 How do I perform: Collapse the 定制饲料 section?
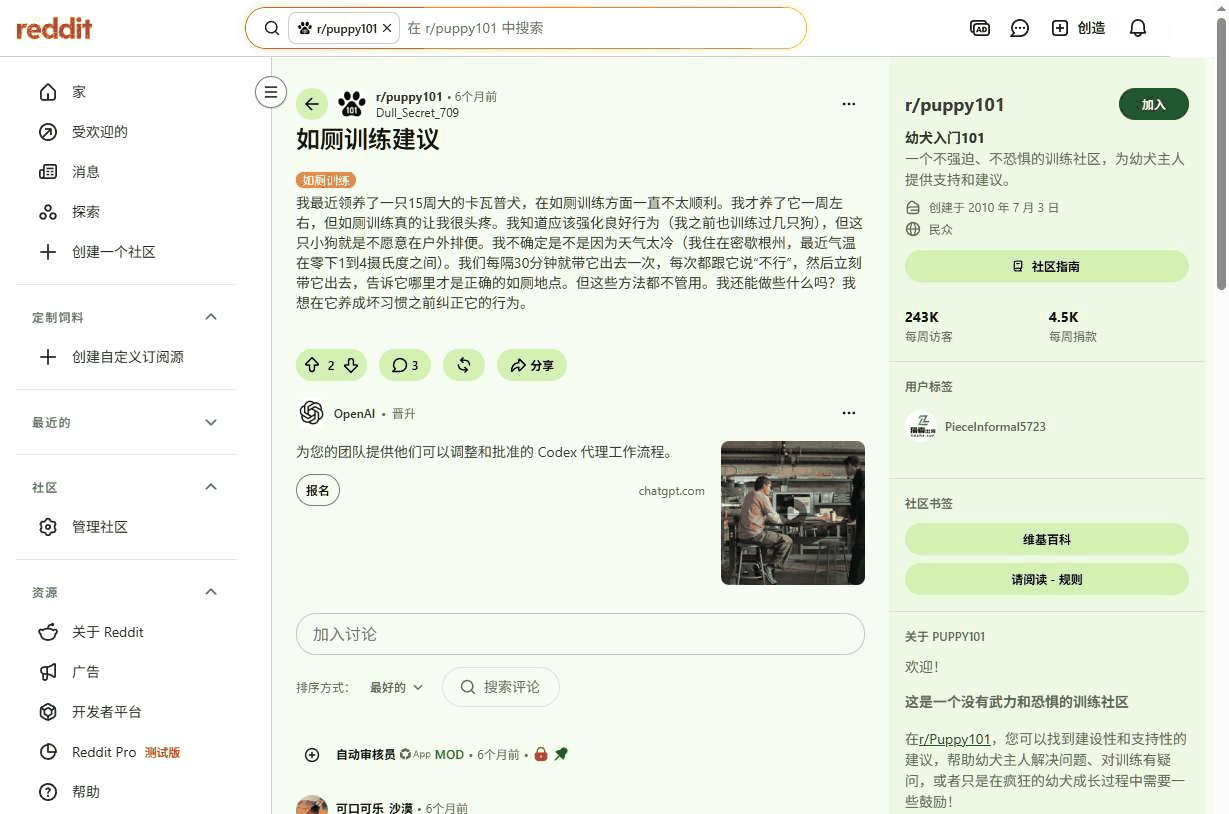pyautogui.click(x=211, y=317)
